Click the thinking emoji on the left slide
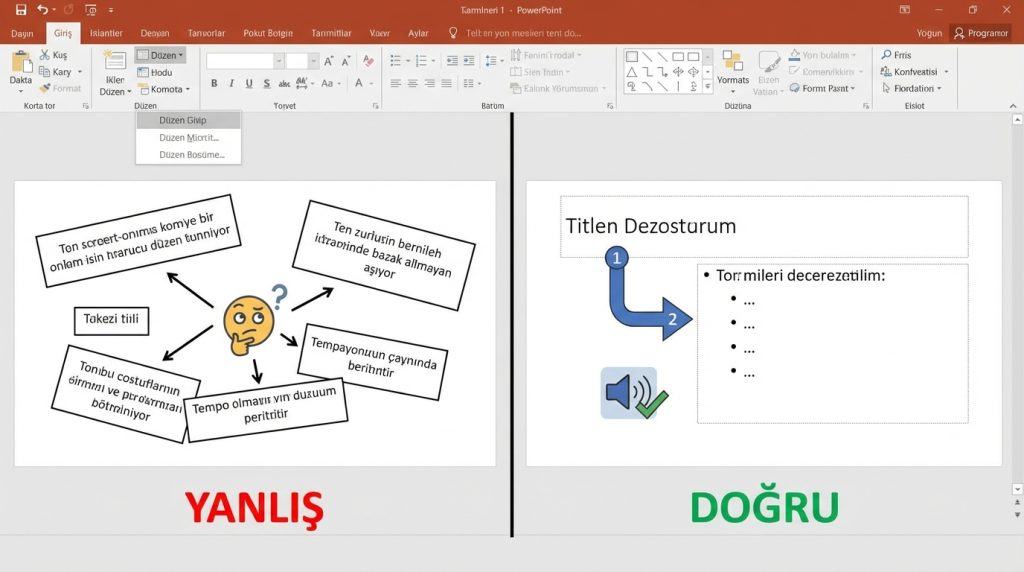The width and height of the screenshot is (1024, 572). [249, 325]
